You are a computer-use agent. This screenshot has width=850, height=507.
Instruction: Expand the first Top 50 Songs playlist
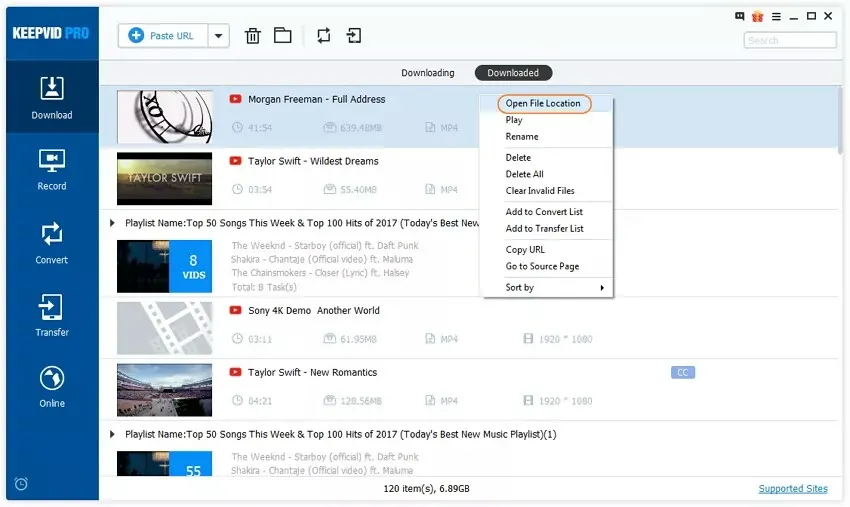coord(112,223)
